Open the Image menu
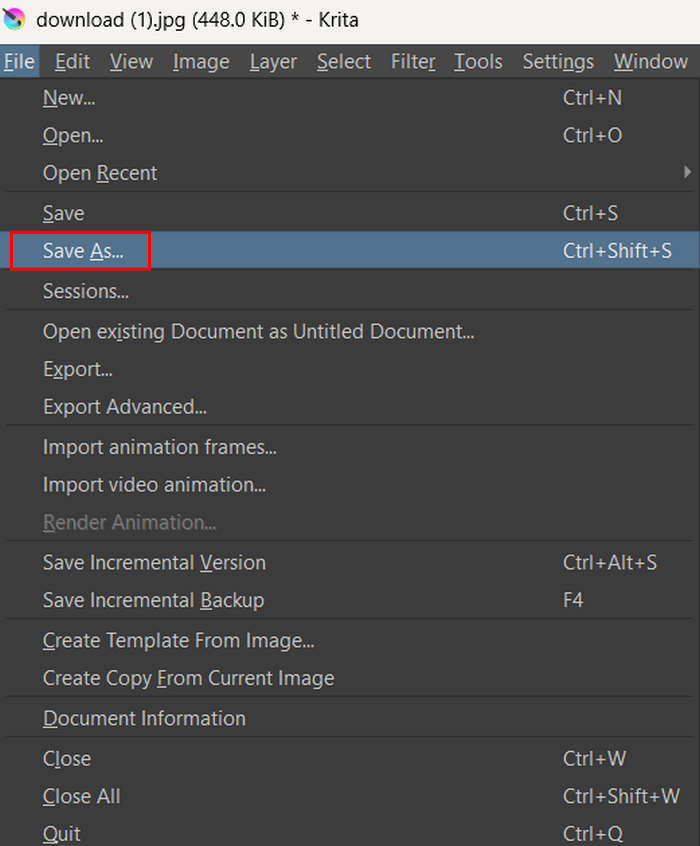The height and width of the screenshot is (846, 700). point(201,62)
